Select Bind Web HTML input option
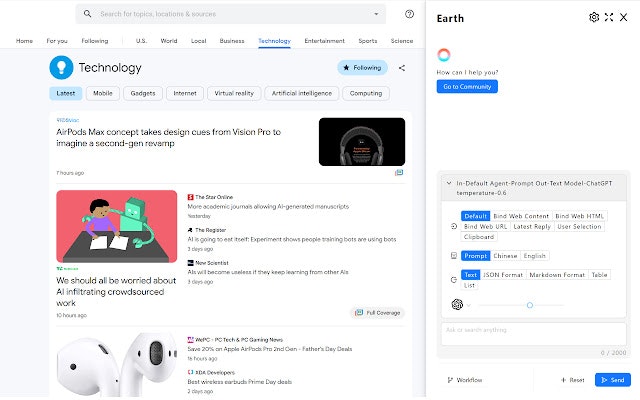The height and width of the screenshot is (400, 640). 579,216
